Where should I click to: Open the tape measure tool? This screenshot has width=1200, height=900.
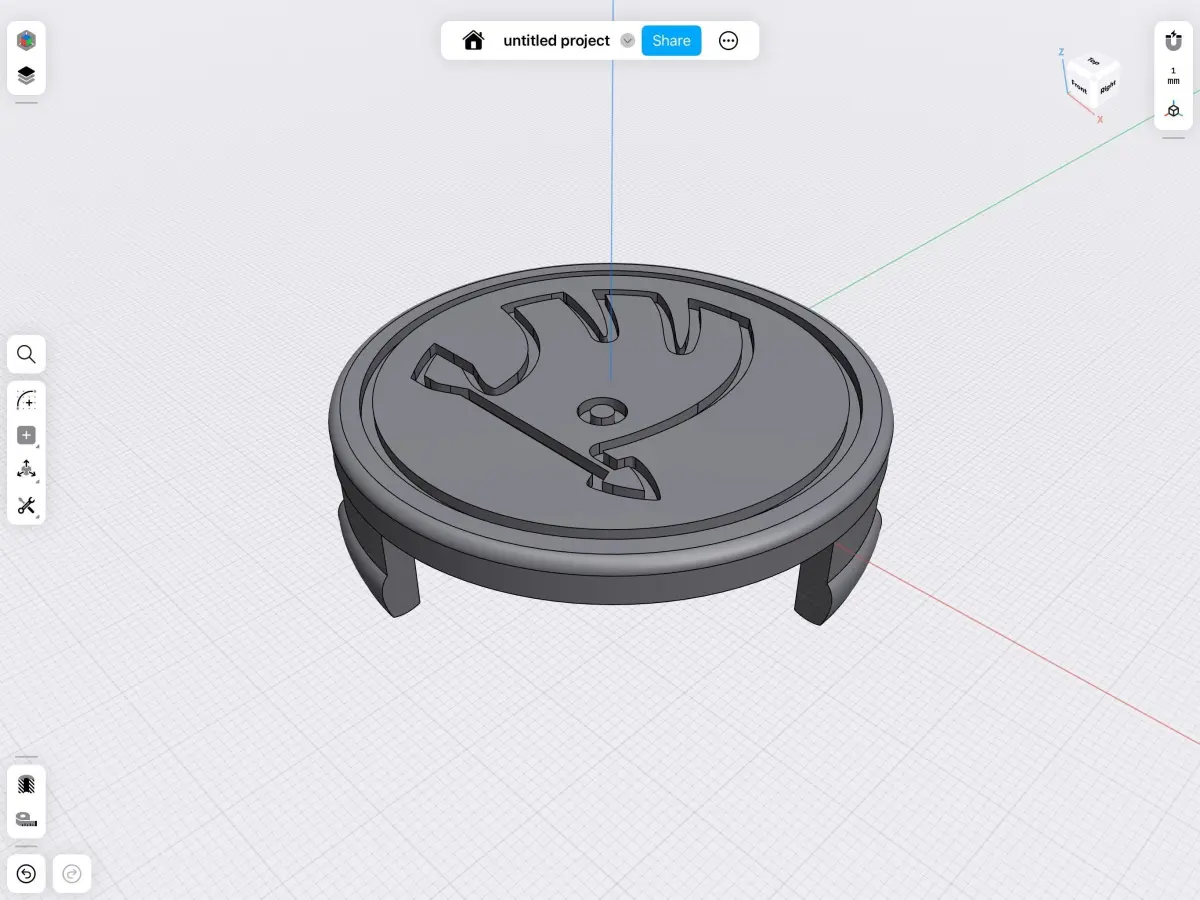tap(27, 819)
